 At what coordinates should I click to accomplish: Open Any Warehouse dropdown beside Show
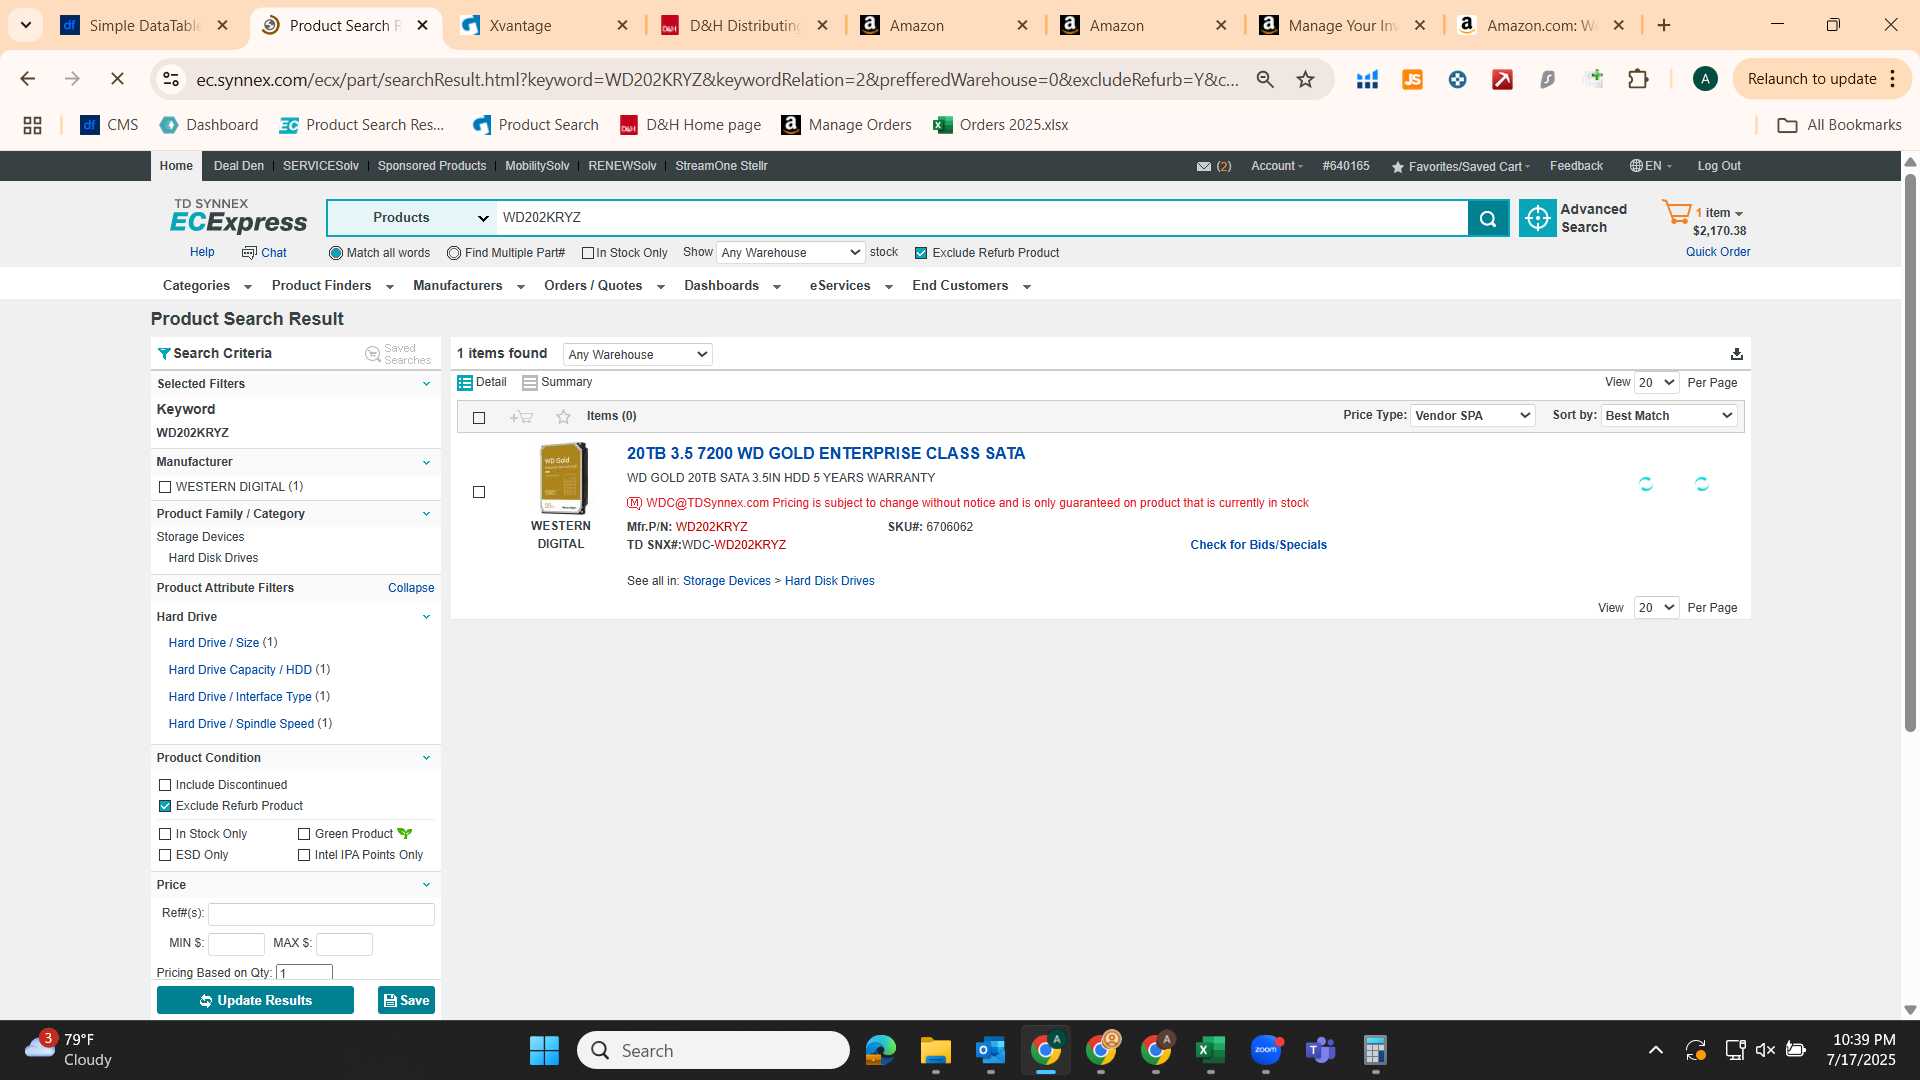(790, 253)
